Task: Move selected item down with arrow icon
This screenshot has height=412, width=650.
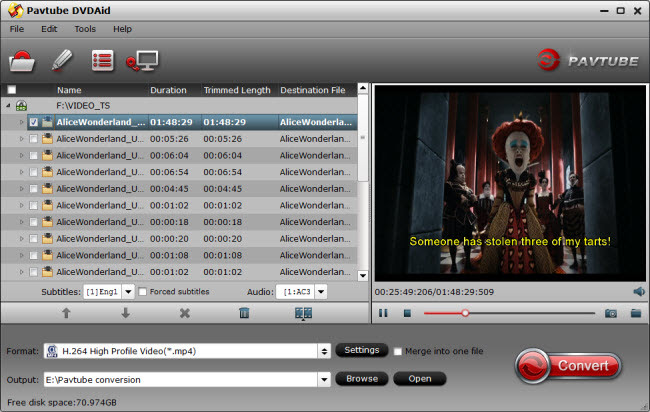Action: (x=126, y=313)
